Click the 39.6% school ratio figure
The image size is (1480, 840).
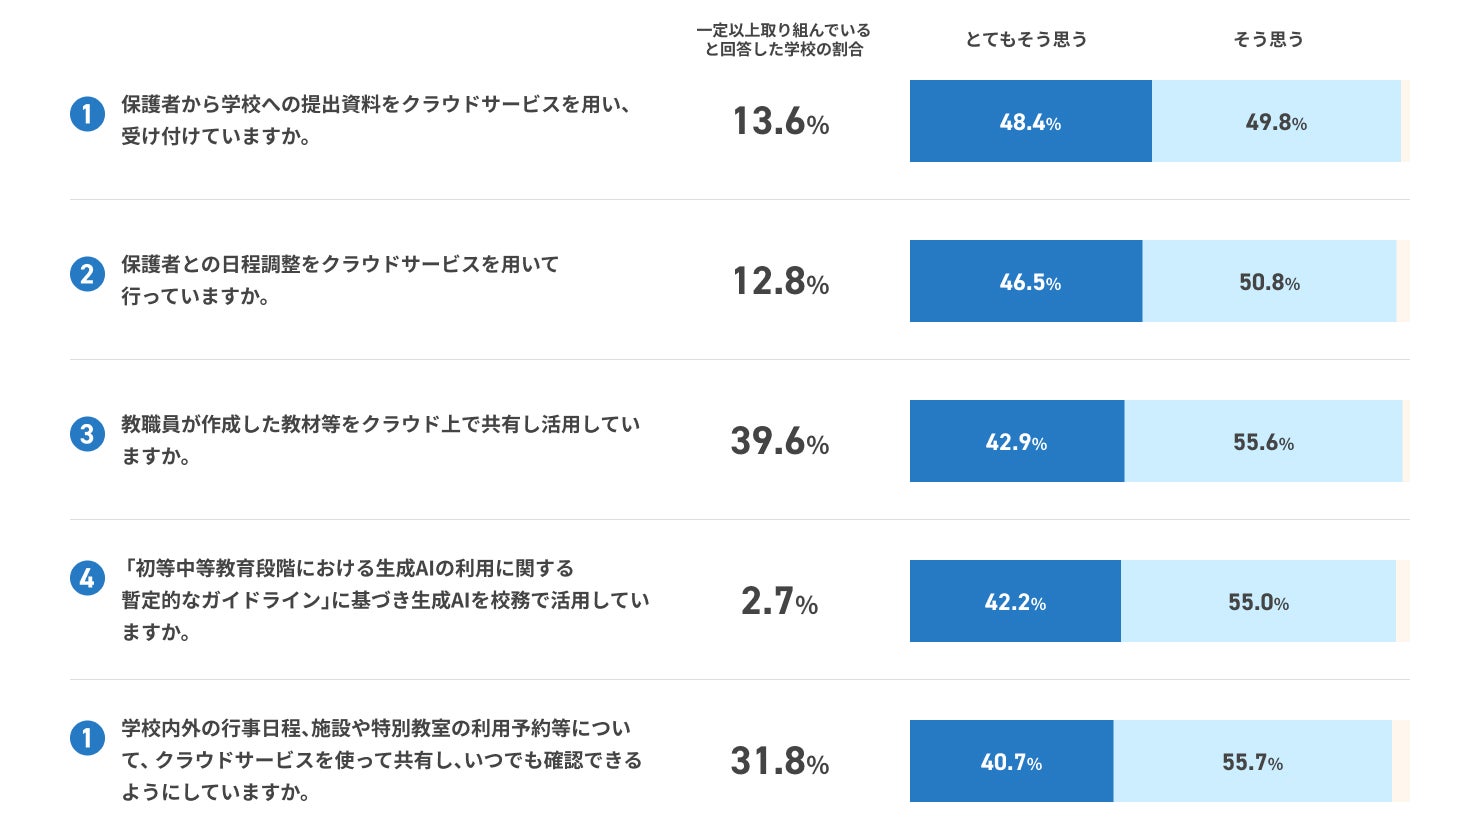[780, 441]
